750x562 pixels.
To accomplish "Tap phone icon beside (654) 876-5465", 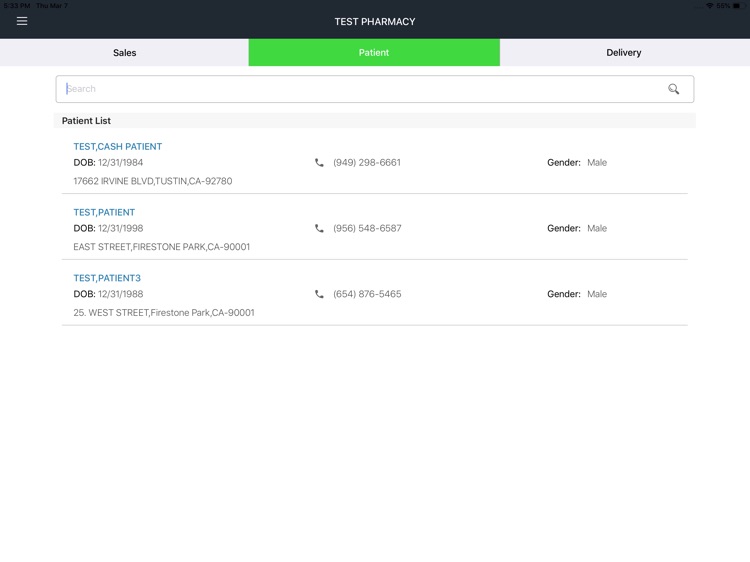I will point(319,294).
